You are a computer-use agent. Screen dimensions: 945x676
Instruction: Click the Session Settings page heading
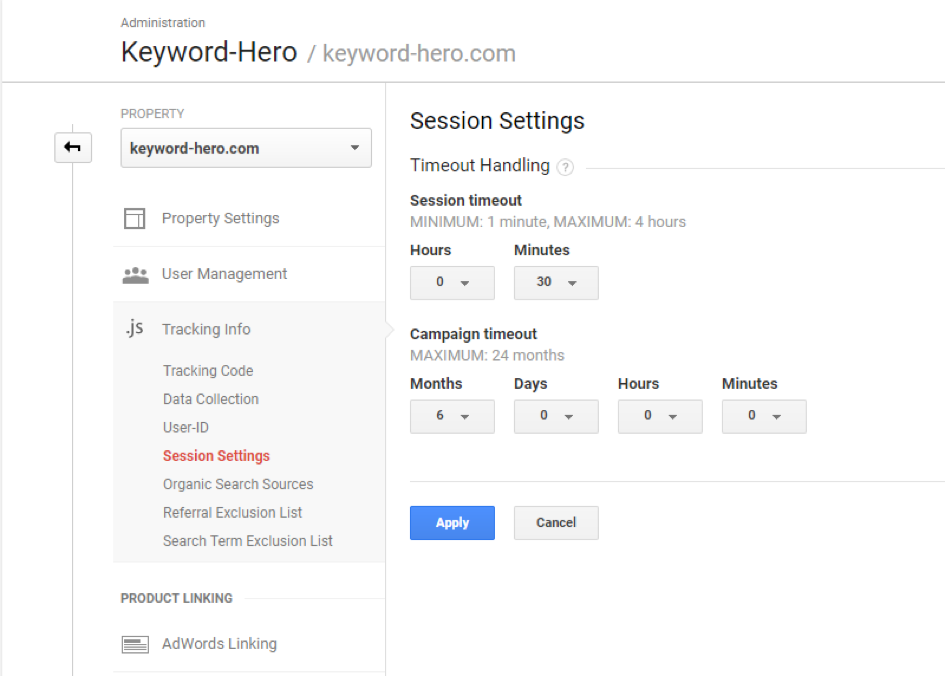point(497,121)
